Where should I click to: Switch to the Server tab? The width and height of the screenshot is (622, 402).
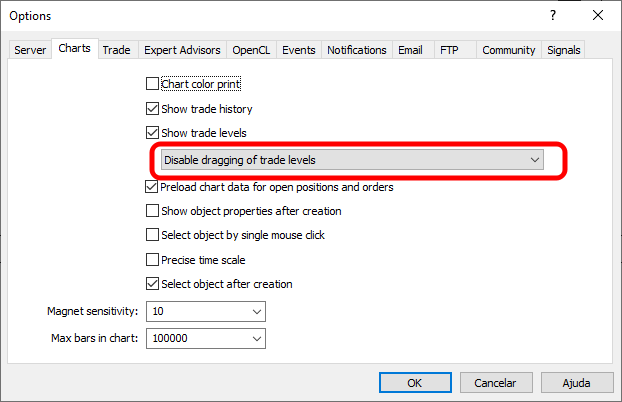coord(30,50)
